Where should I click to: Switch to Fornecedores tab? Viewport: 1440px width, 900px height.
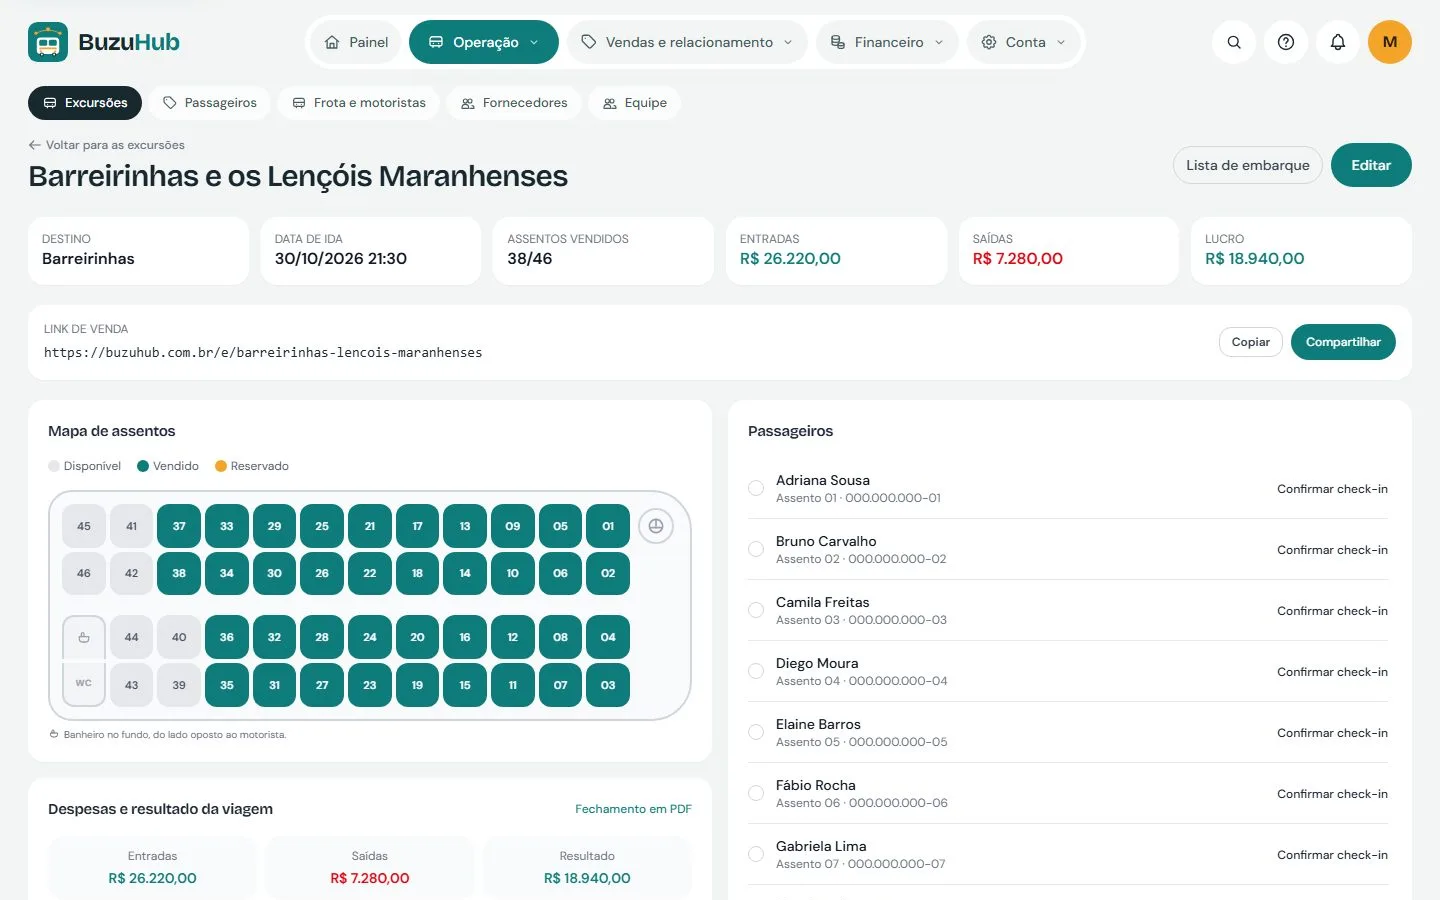(514, 103)
